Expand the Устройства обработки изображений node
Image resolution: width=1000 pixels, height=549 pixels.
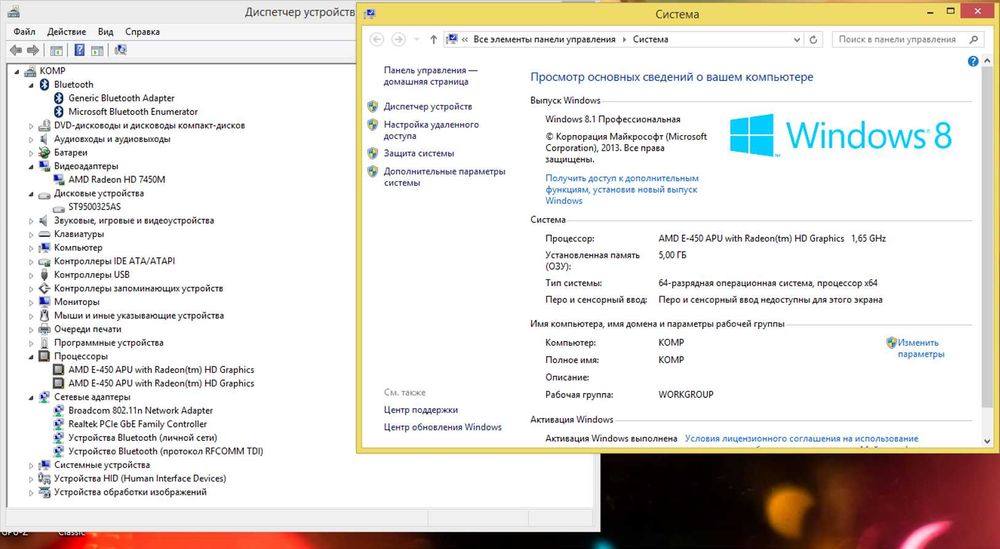31,492
